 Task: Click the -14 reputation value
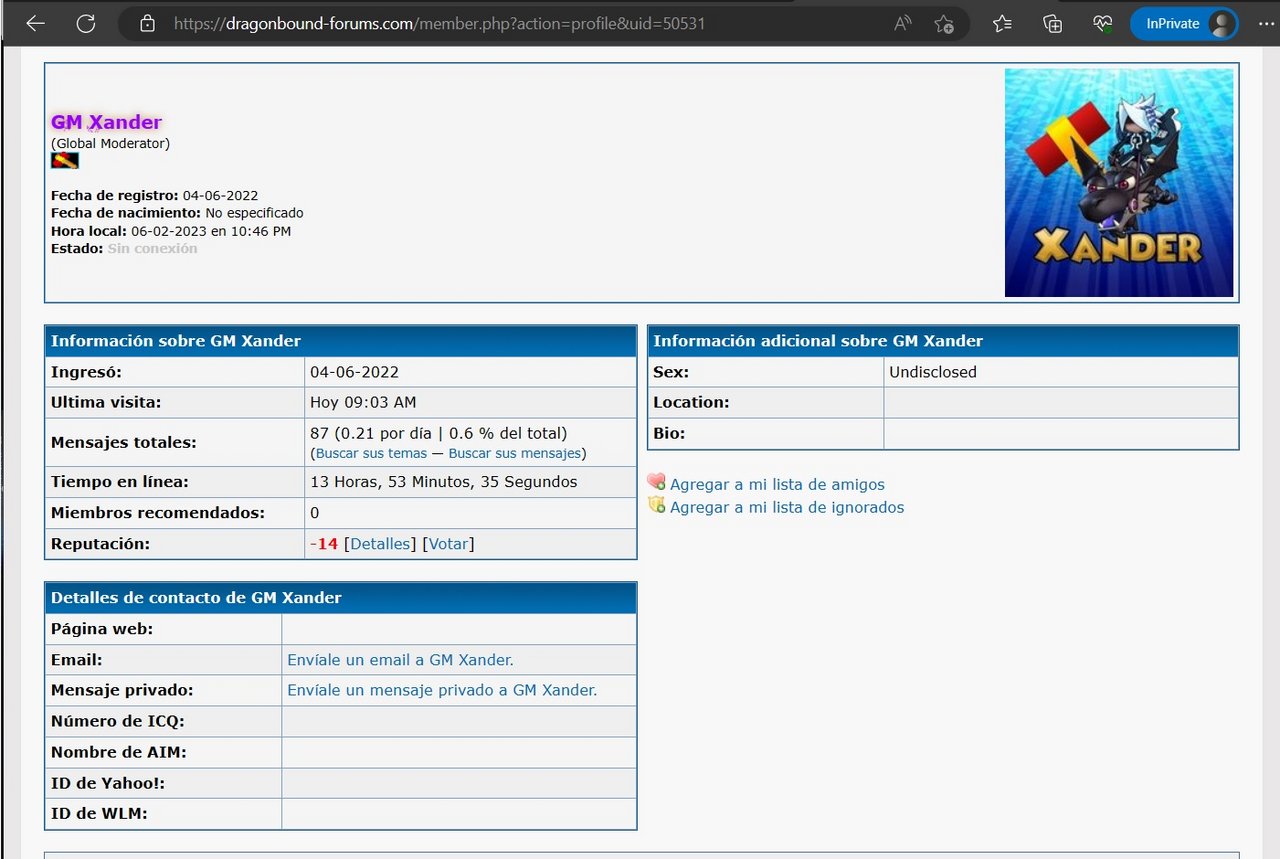point(324,544)
